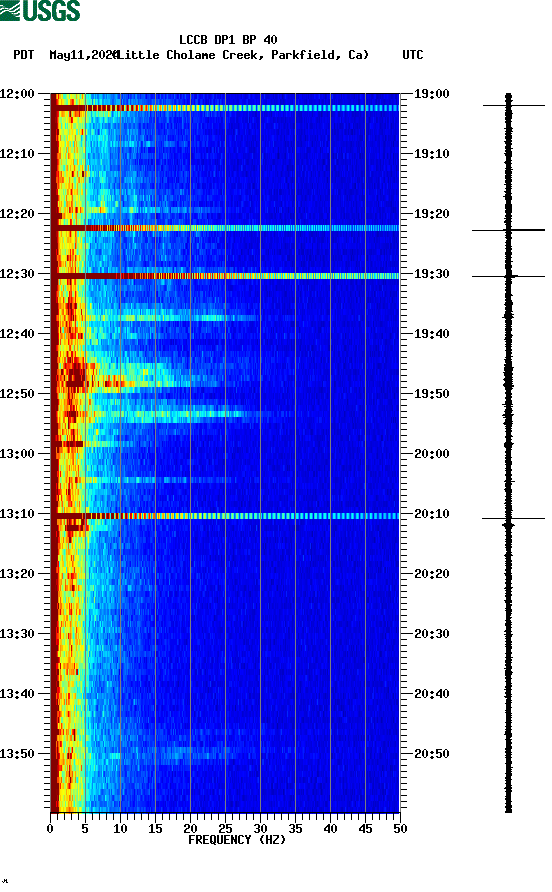
Task: Click the 19:50 UTC time label
Action: coord(431,394)
